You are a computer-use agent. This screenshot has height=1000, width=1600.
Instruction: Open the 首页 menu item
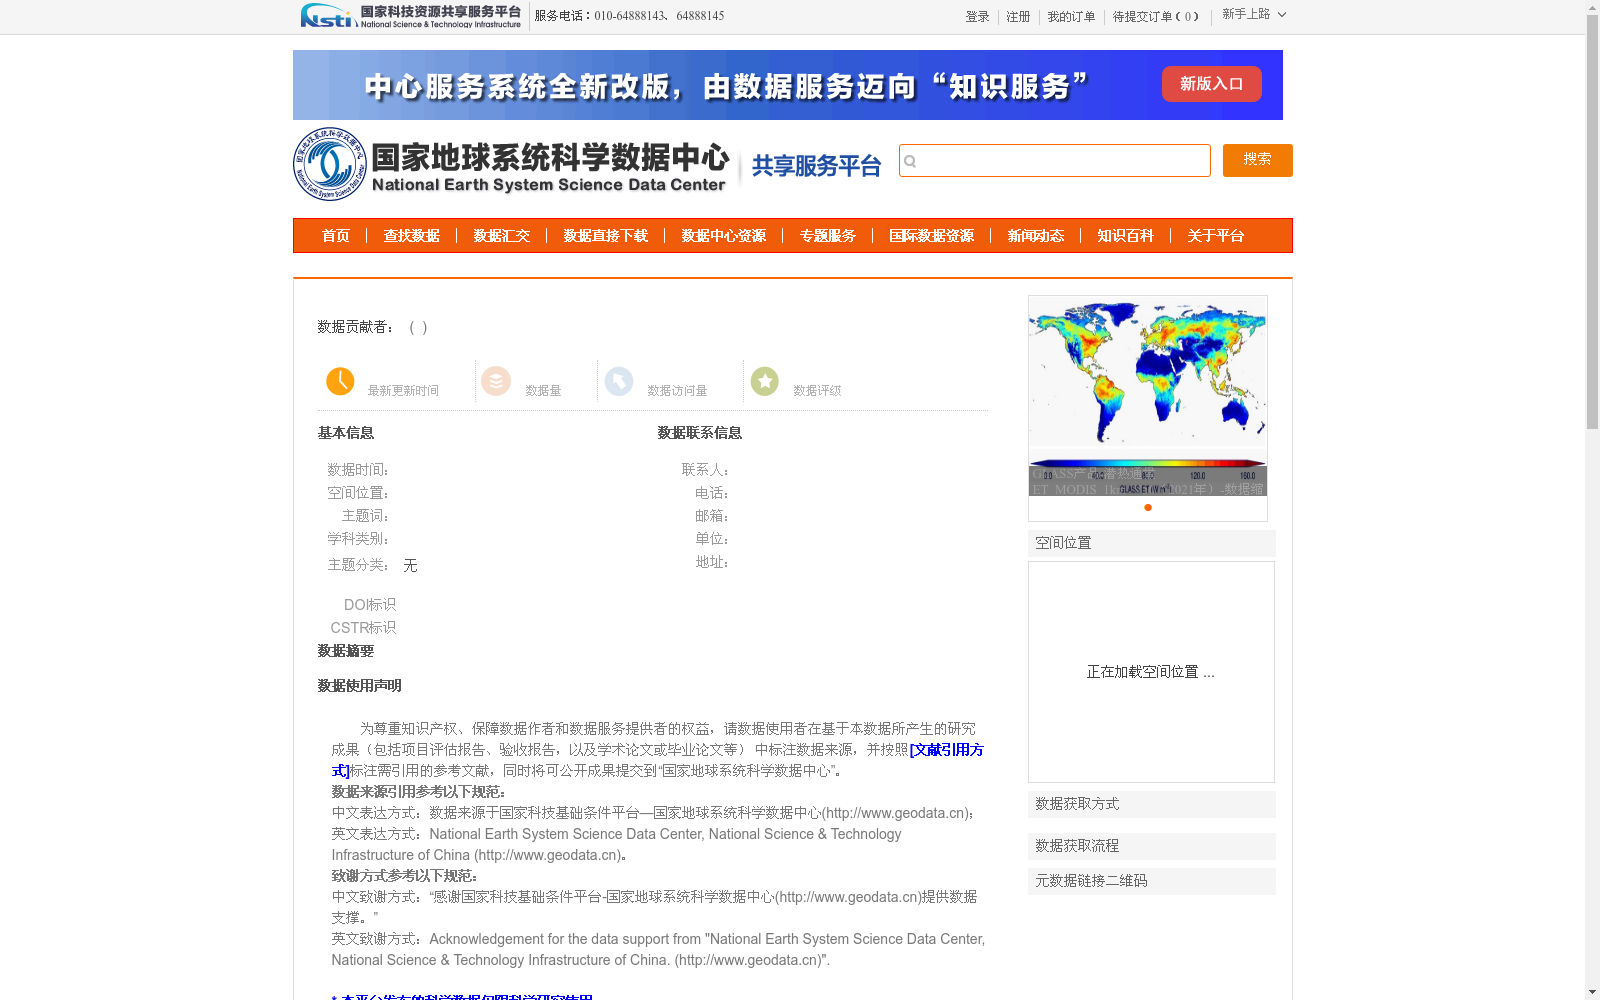[336, 236]
